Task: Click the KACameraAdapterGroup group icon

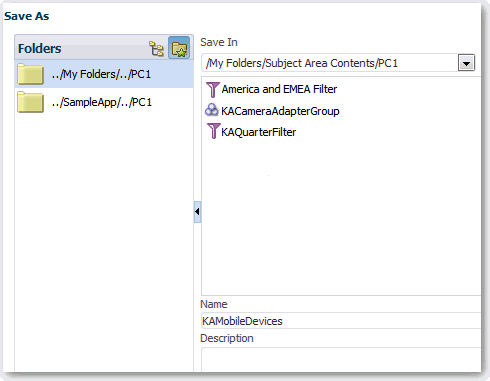Action: point(212,110)
